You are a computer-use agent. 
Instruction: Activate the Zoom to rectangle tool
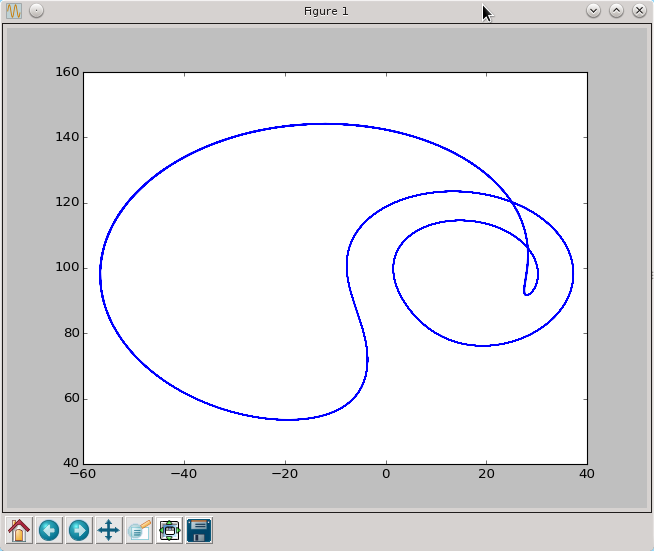pyautogui.click(x=139, y=530)
